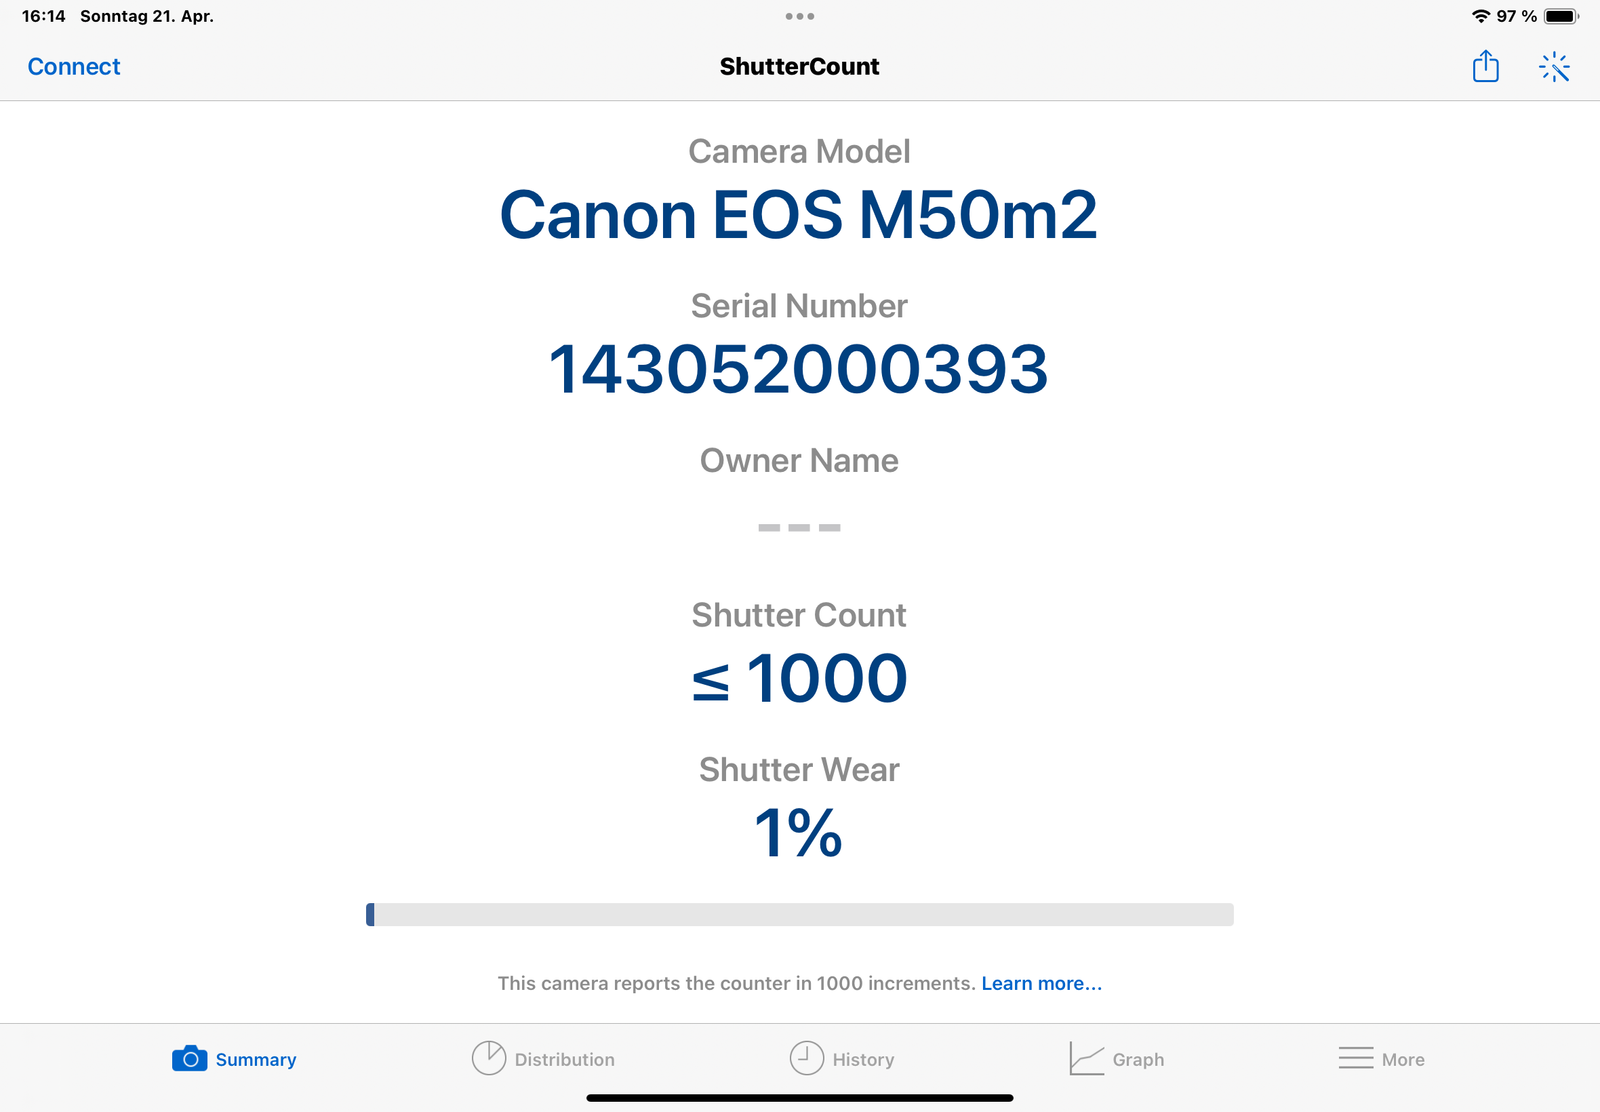
Task: Tap the serial number 143052000393
Action: point(798,370)
